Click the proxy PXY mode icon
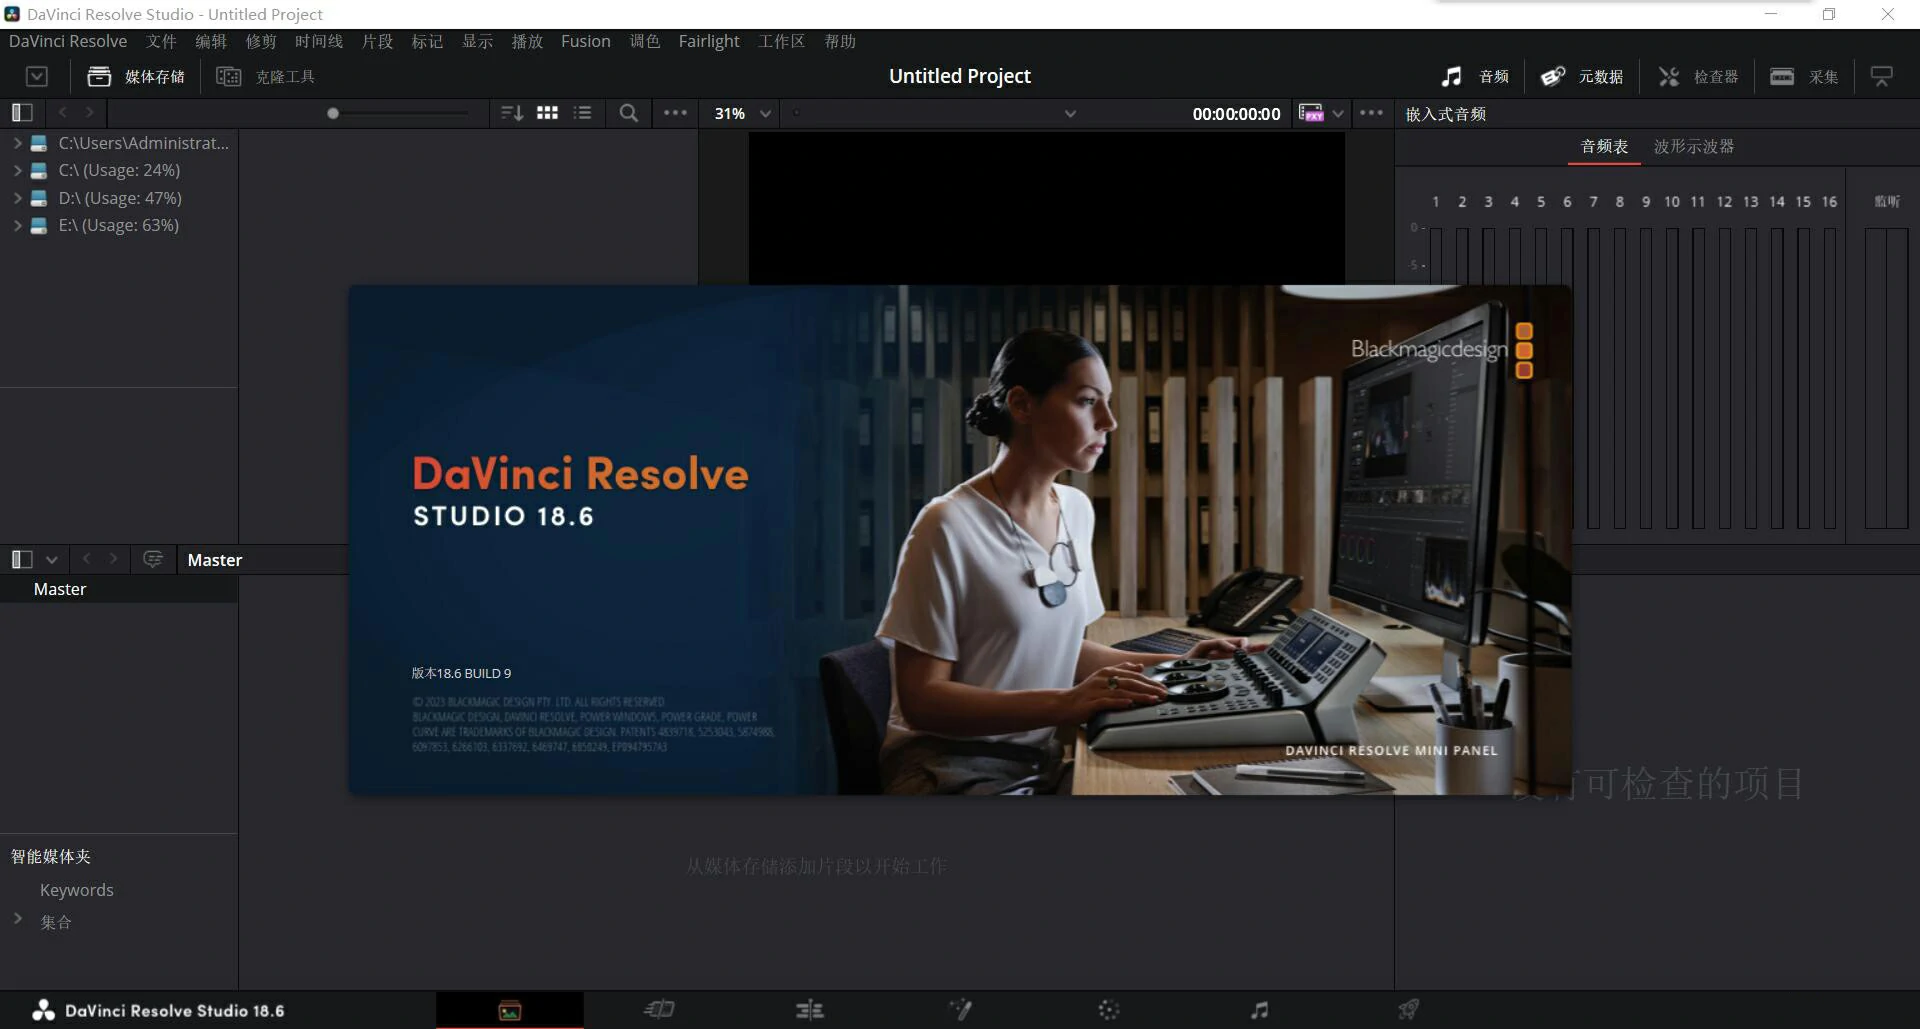Viewport: 1920px width, 1029px height. tap(1311, 113)
